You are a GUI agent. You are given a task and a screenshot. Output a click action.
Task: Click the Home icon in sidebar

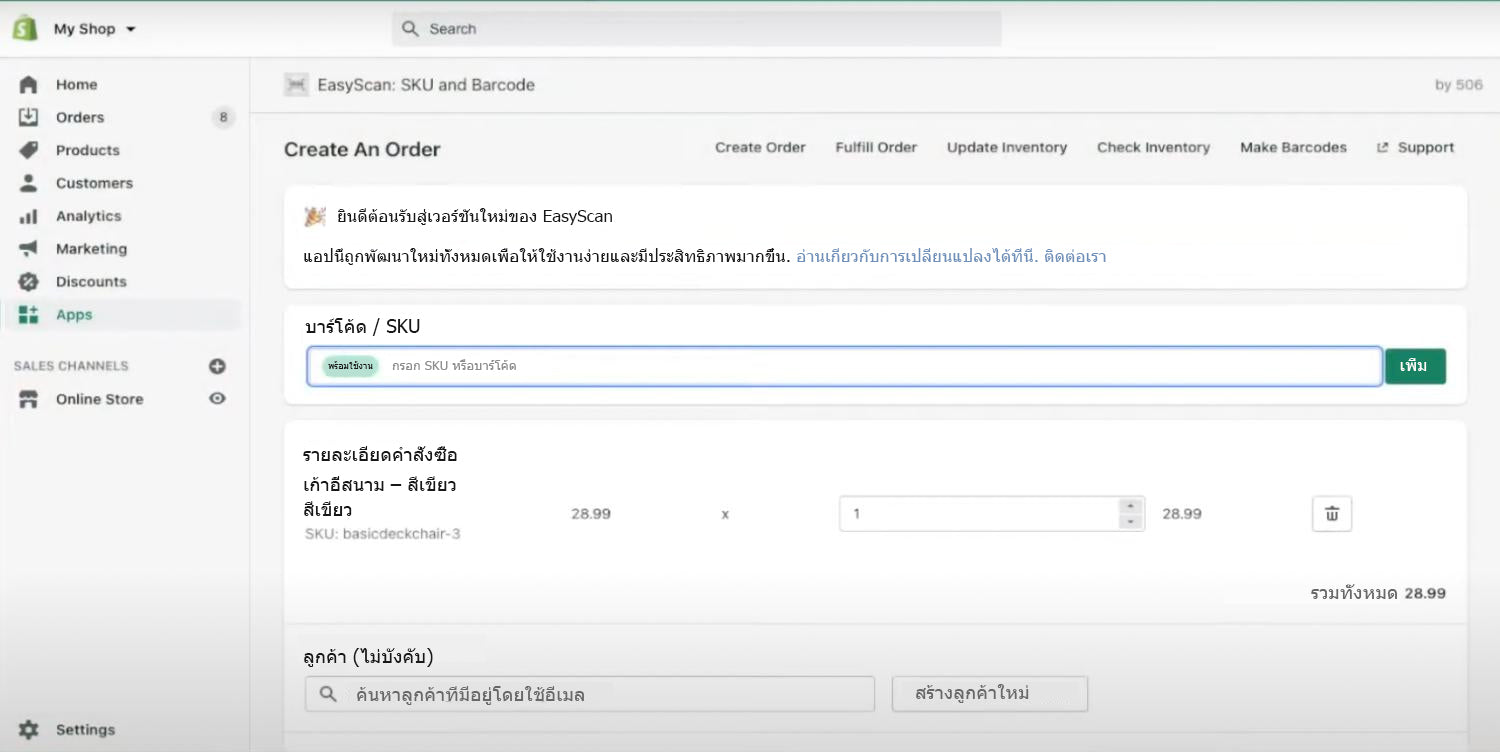28,85
